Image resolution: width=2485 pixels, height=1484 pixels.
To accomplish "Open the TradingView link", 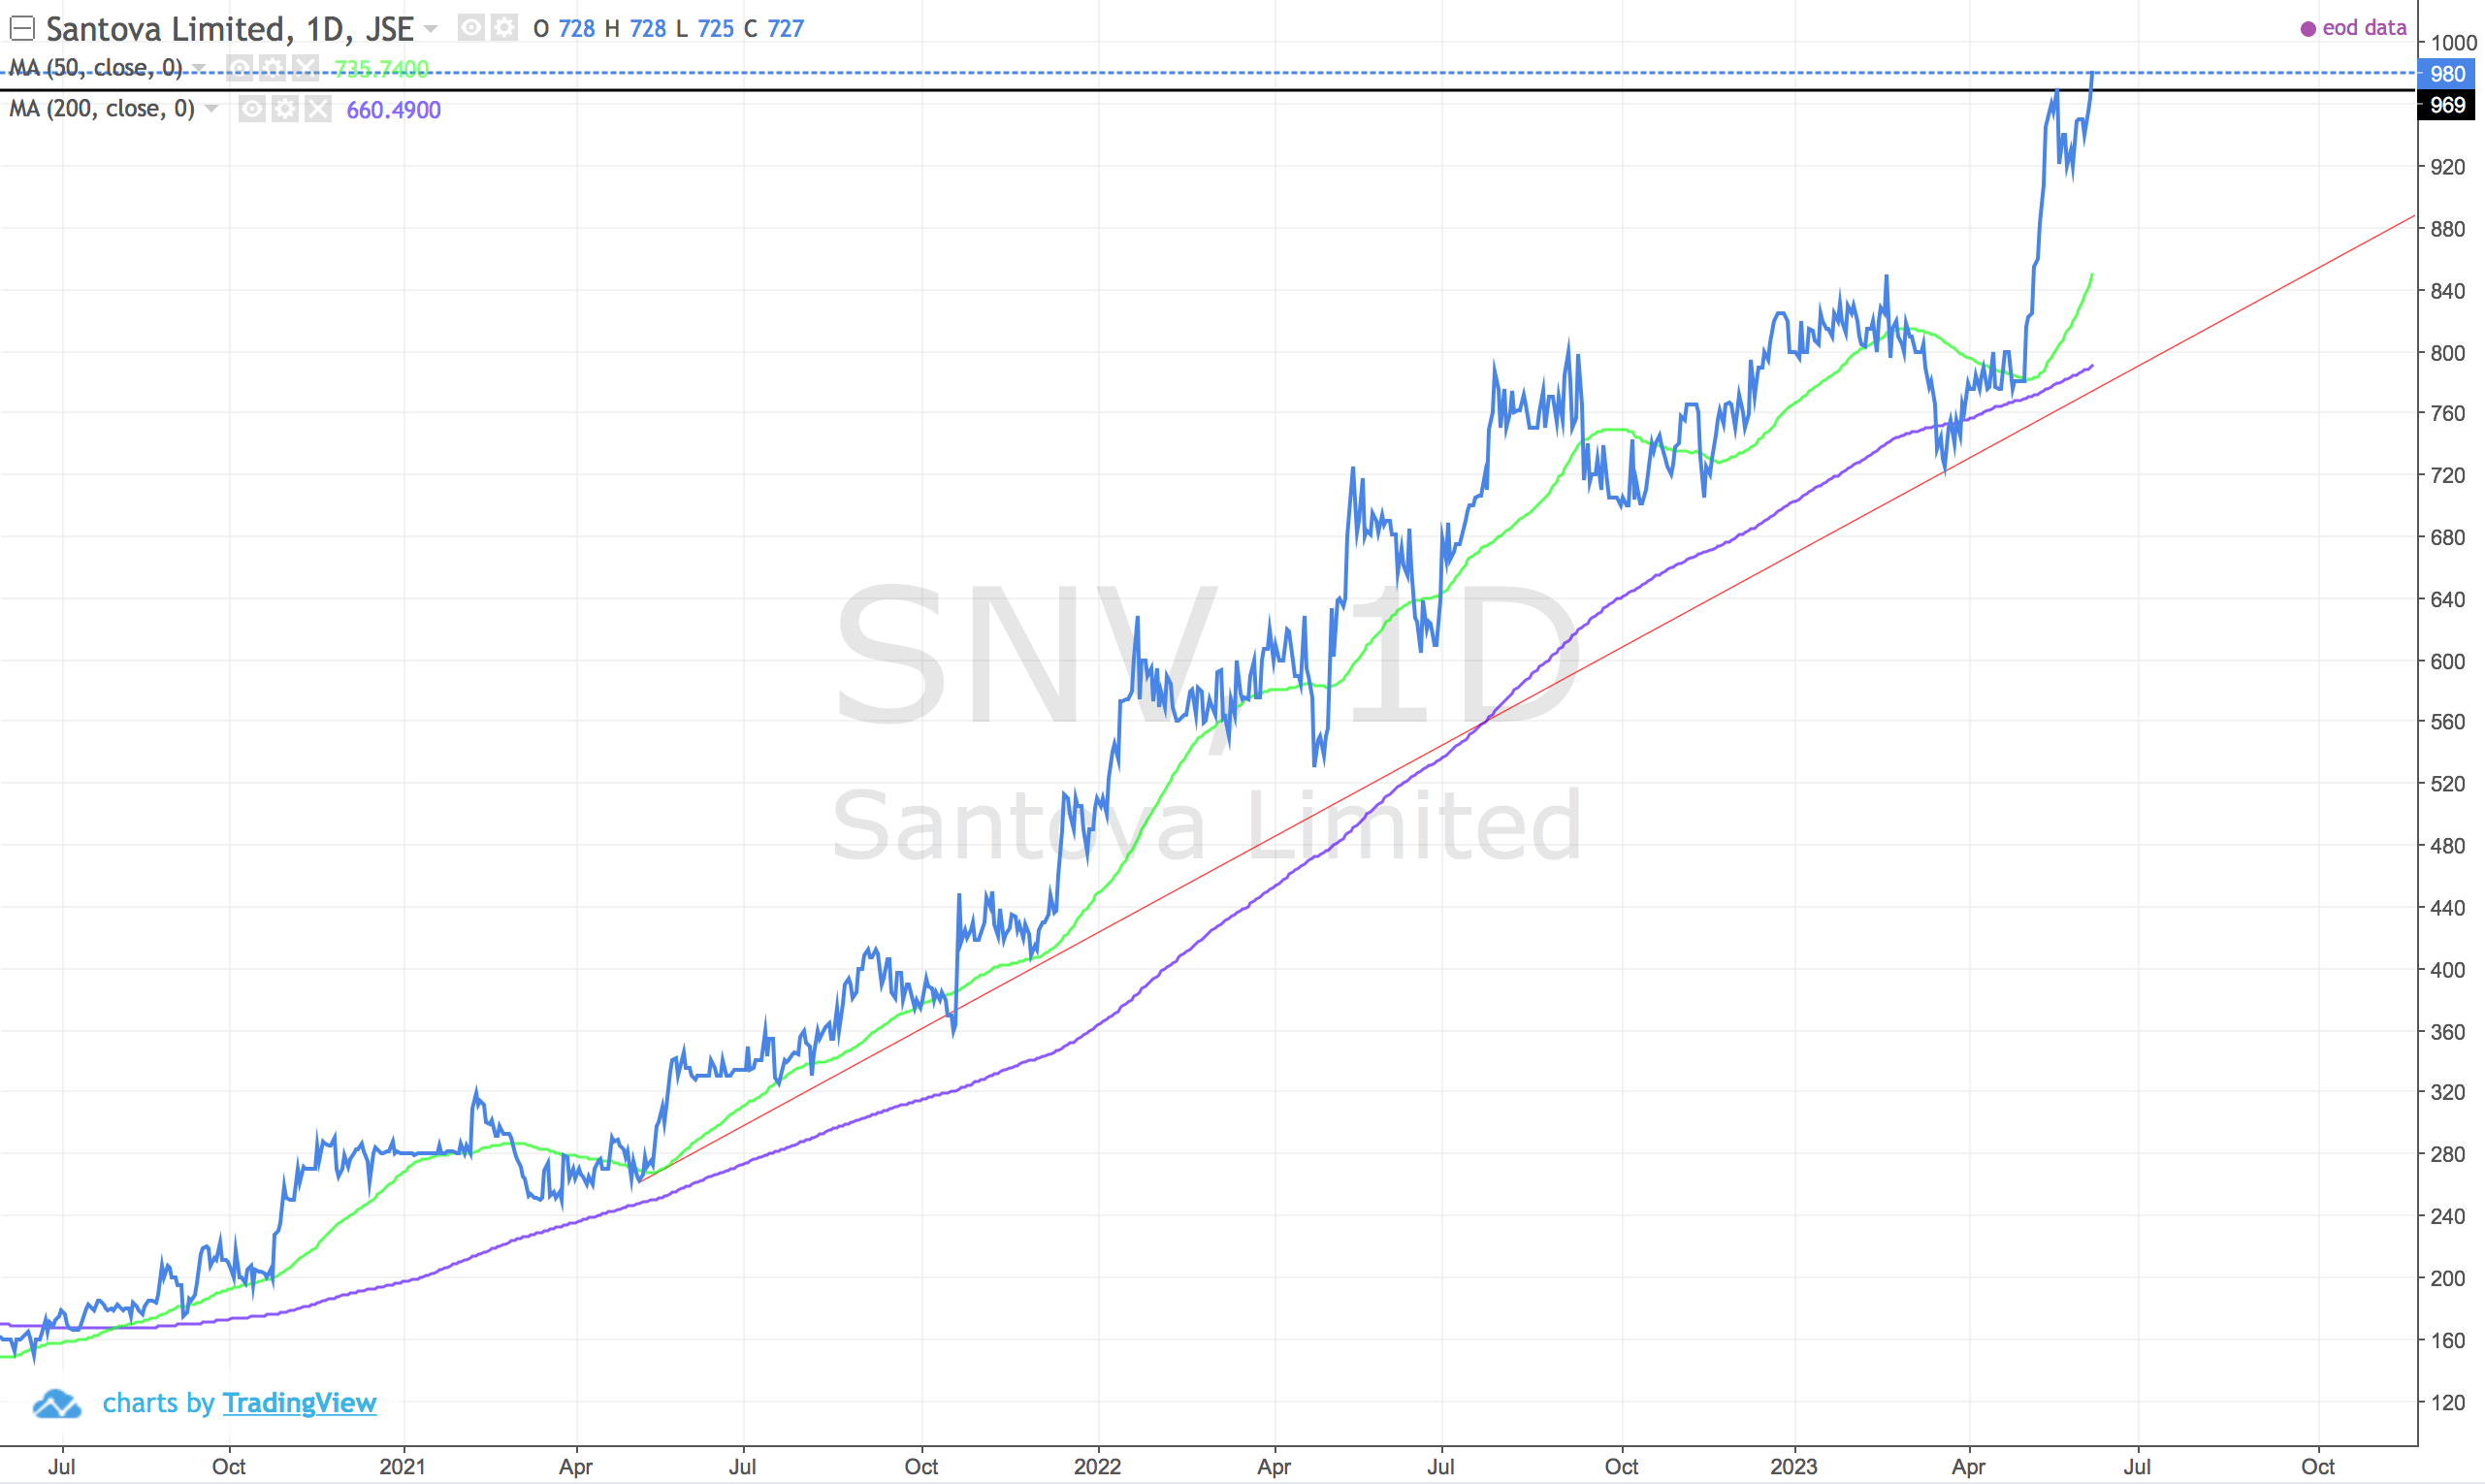I will [299, 1403].
